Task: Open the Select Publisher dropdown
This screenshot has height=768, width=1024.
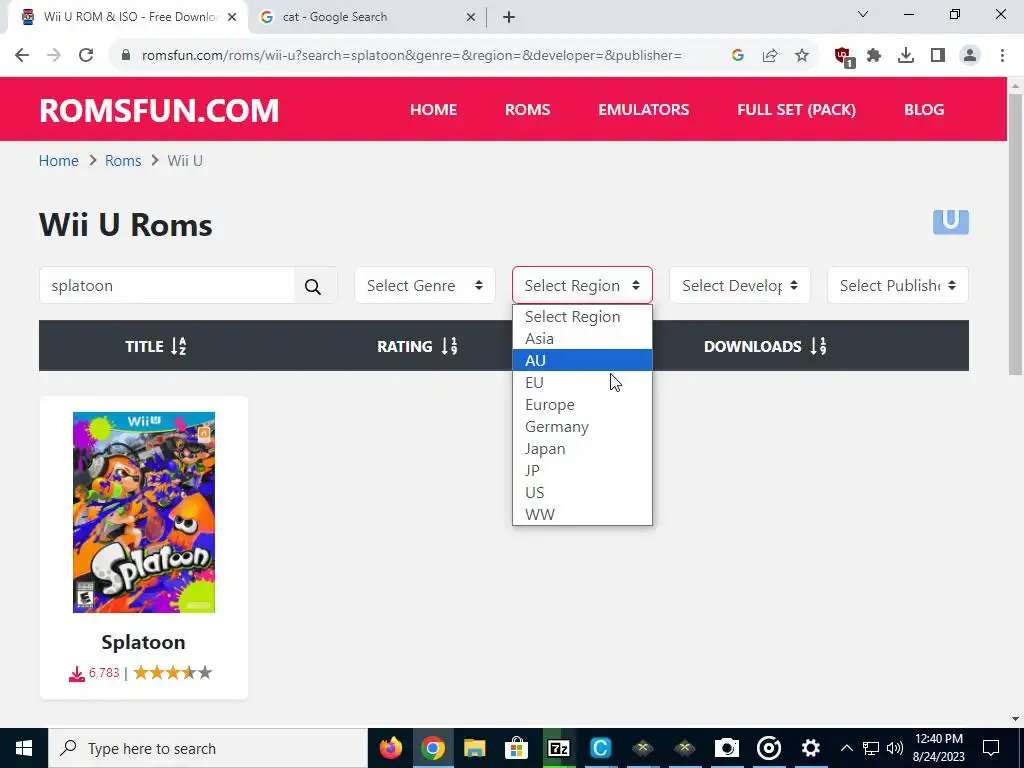Action: (x=898, y=285)
